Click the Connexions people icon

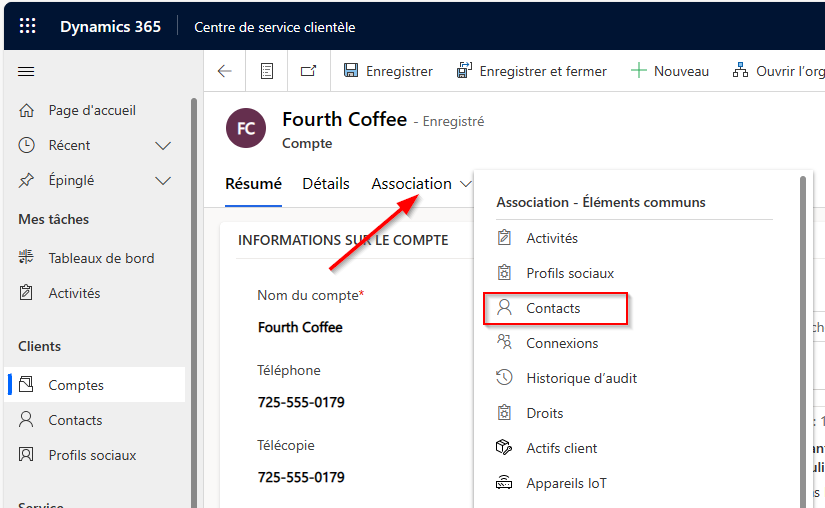point(504,342)
